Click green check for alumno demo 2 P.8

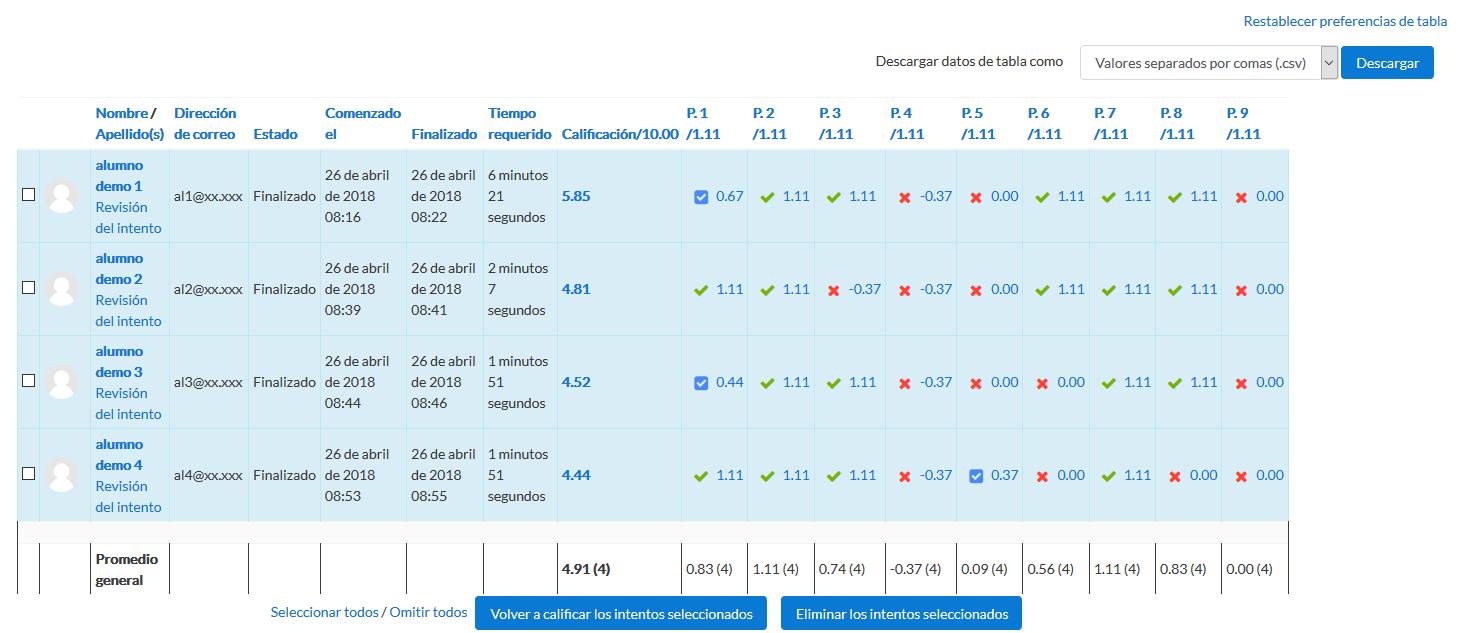(1175, 290)
